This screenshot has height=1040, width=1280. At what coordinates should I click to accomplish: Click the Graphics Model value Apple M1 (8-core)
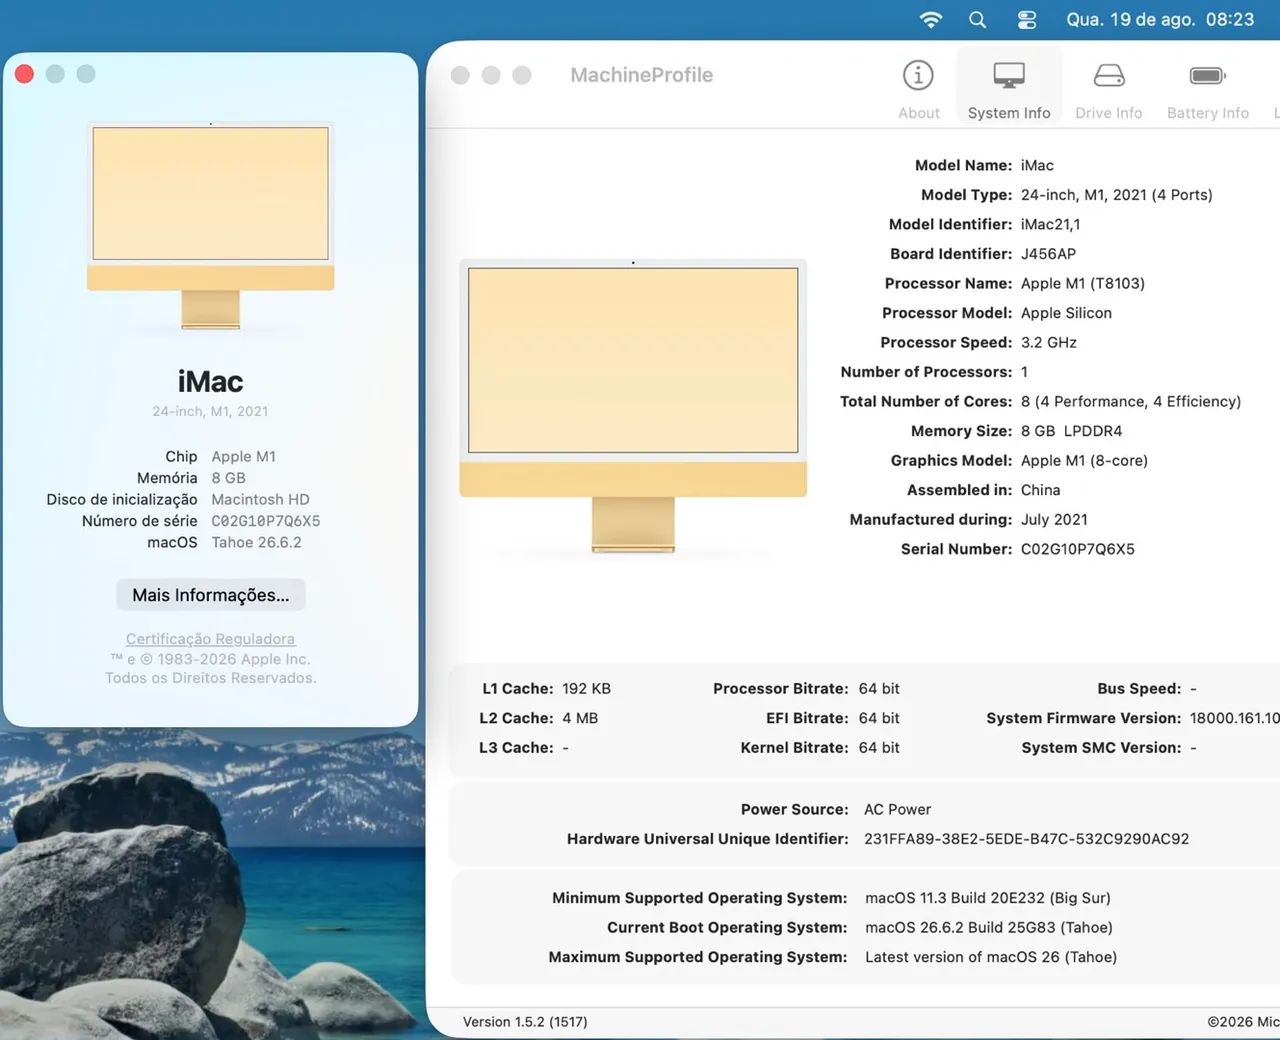coord(1084,460)
